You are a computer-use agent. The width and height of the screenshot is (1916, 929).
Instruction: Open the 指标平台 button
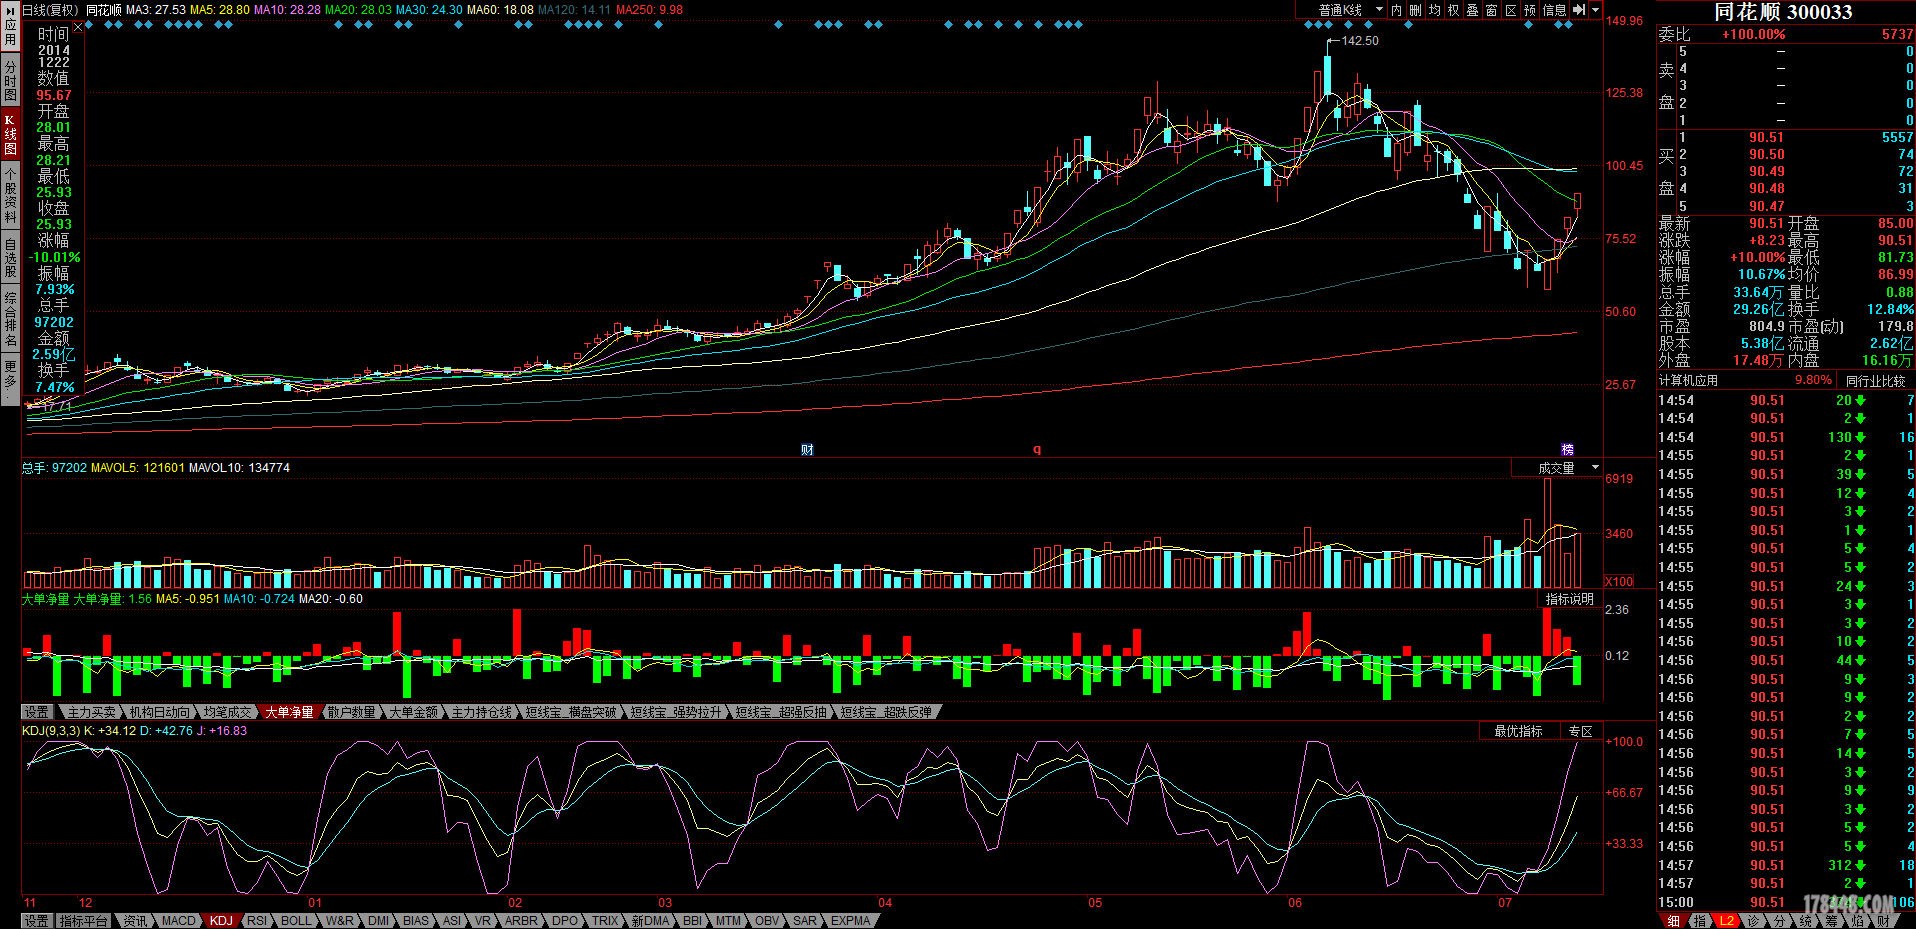tap(84, 921)
